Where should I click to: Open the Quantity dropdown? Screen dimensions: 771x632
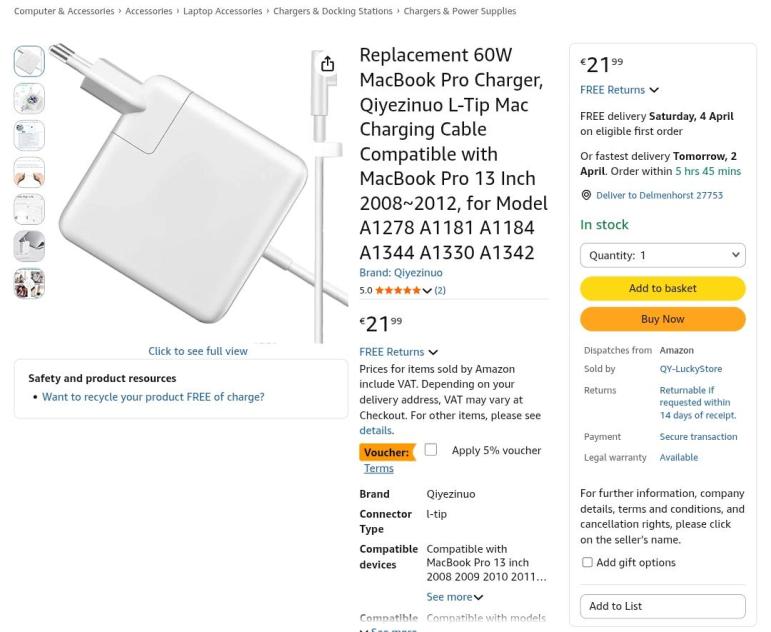tap(662, 255)
